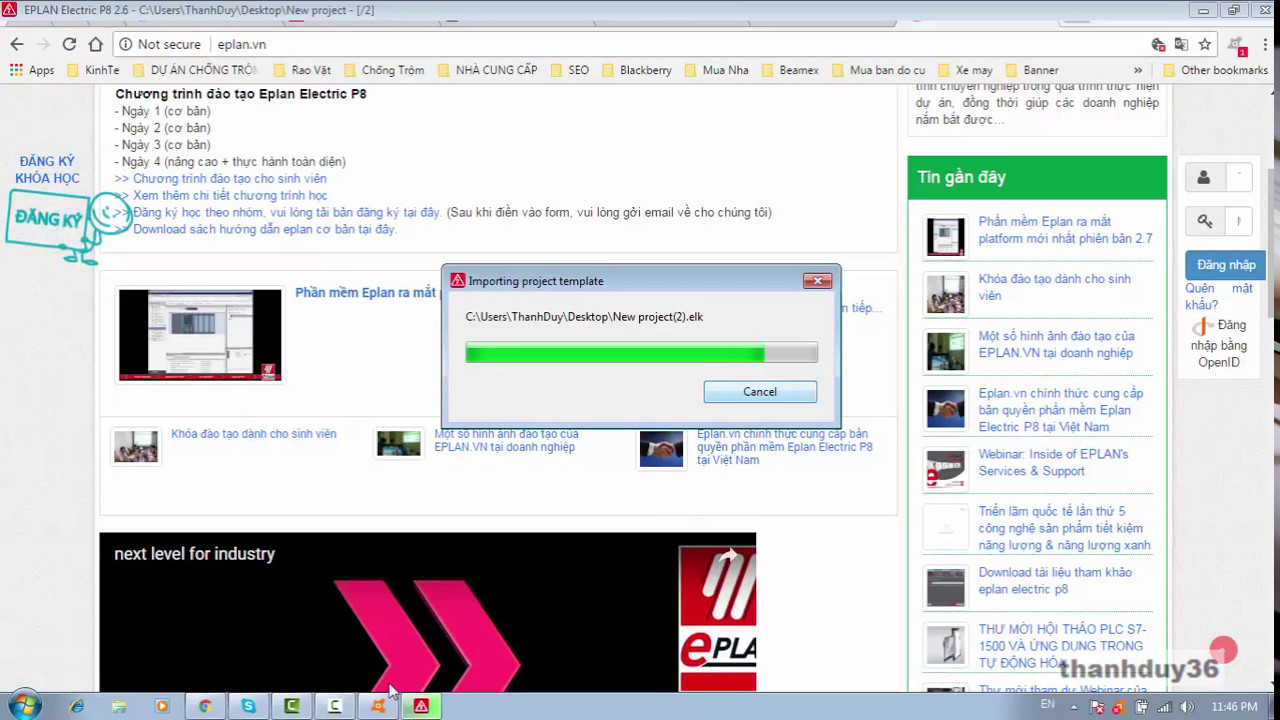Open the Other bookmarks folder
Image resolution: width=1280 pixels, height=720 pixels.
(1215, 70)
